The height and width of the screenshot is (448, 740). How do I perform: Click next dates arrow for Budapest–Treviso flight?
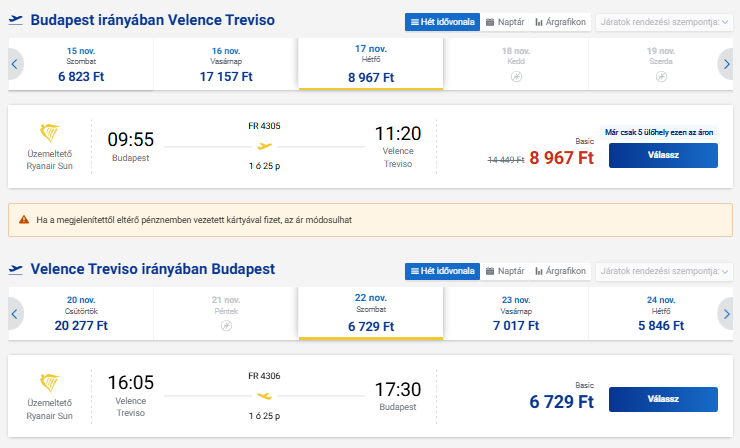pyautogui.click(x=726, y=65)
